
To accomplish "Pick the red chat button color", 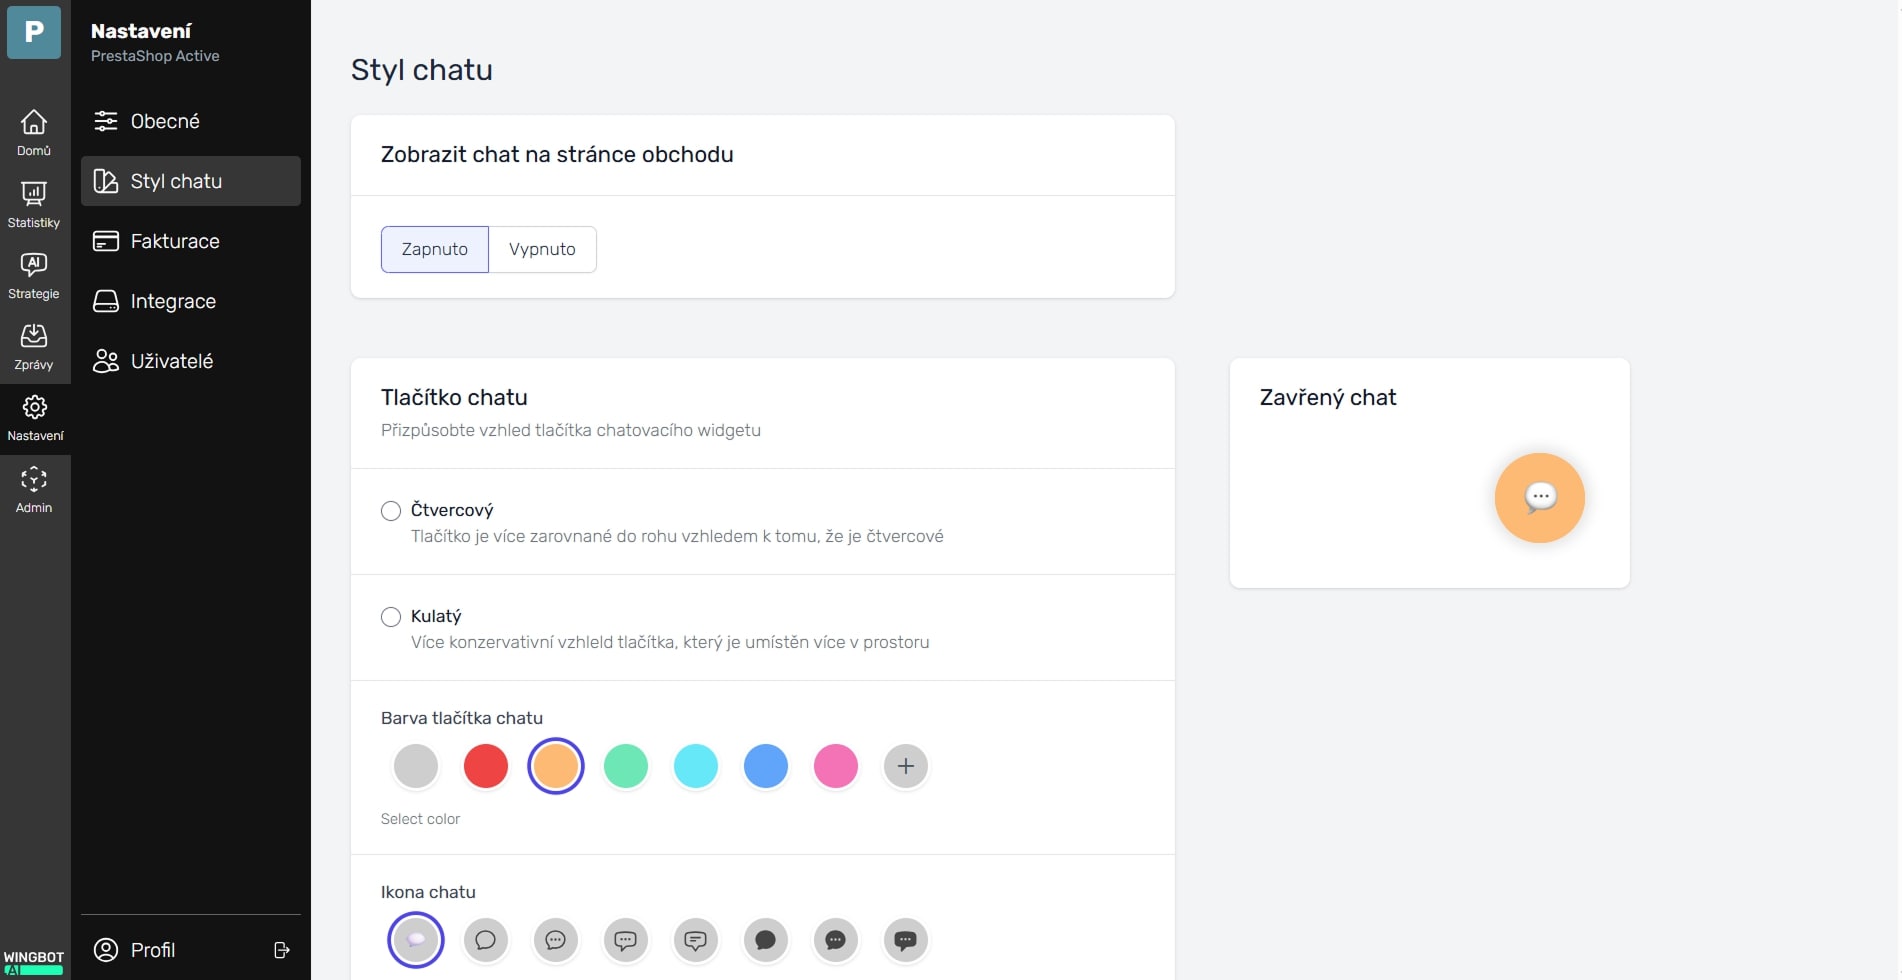I will tap(486, 766).
